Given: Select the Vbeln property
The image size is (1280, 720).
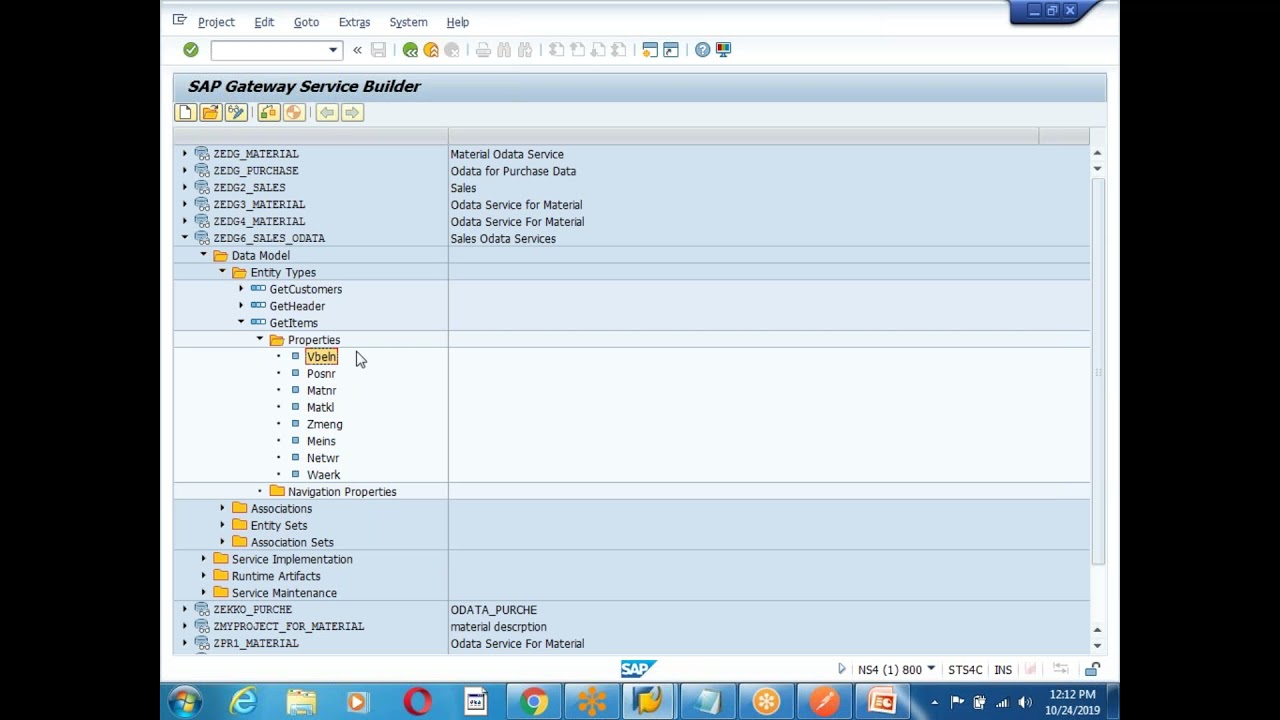Looking at the screenshot, I should pyautogui.click(x=321, y=357).
